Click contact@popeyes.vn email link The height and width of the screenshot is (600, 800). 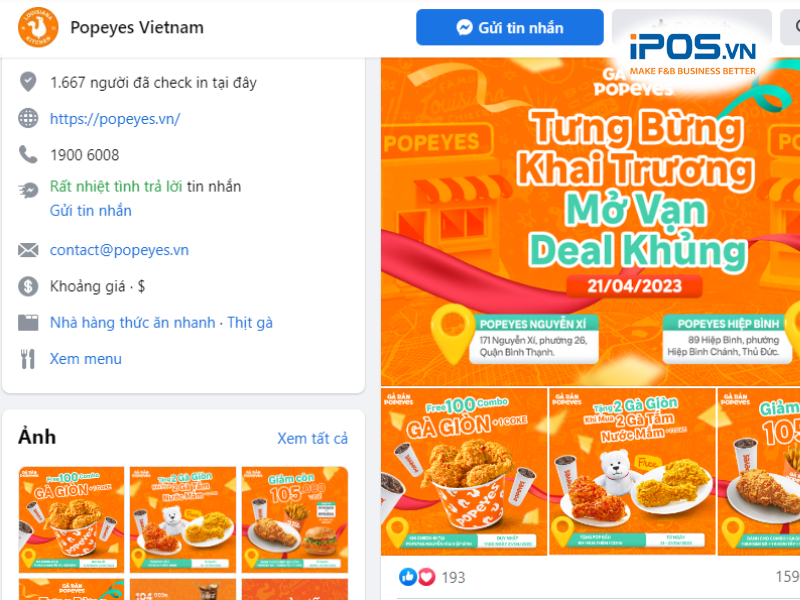(119, 250)
